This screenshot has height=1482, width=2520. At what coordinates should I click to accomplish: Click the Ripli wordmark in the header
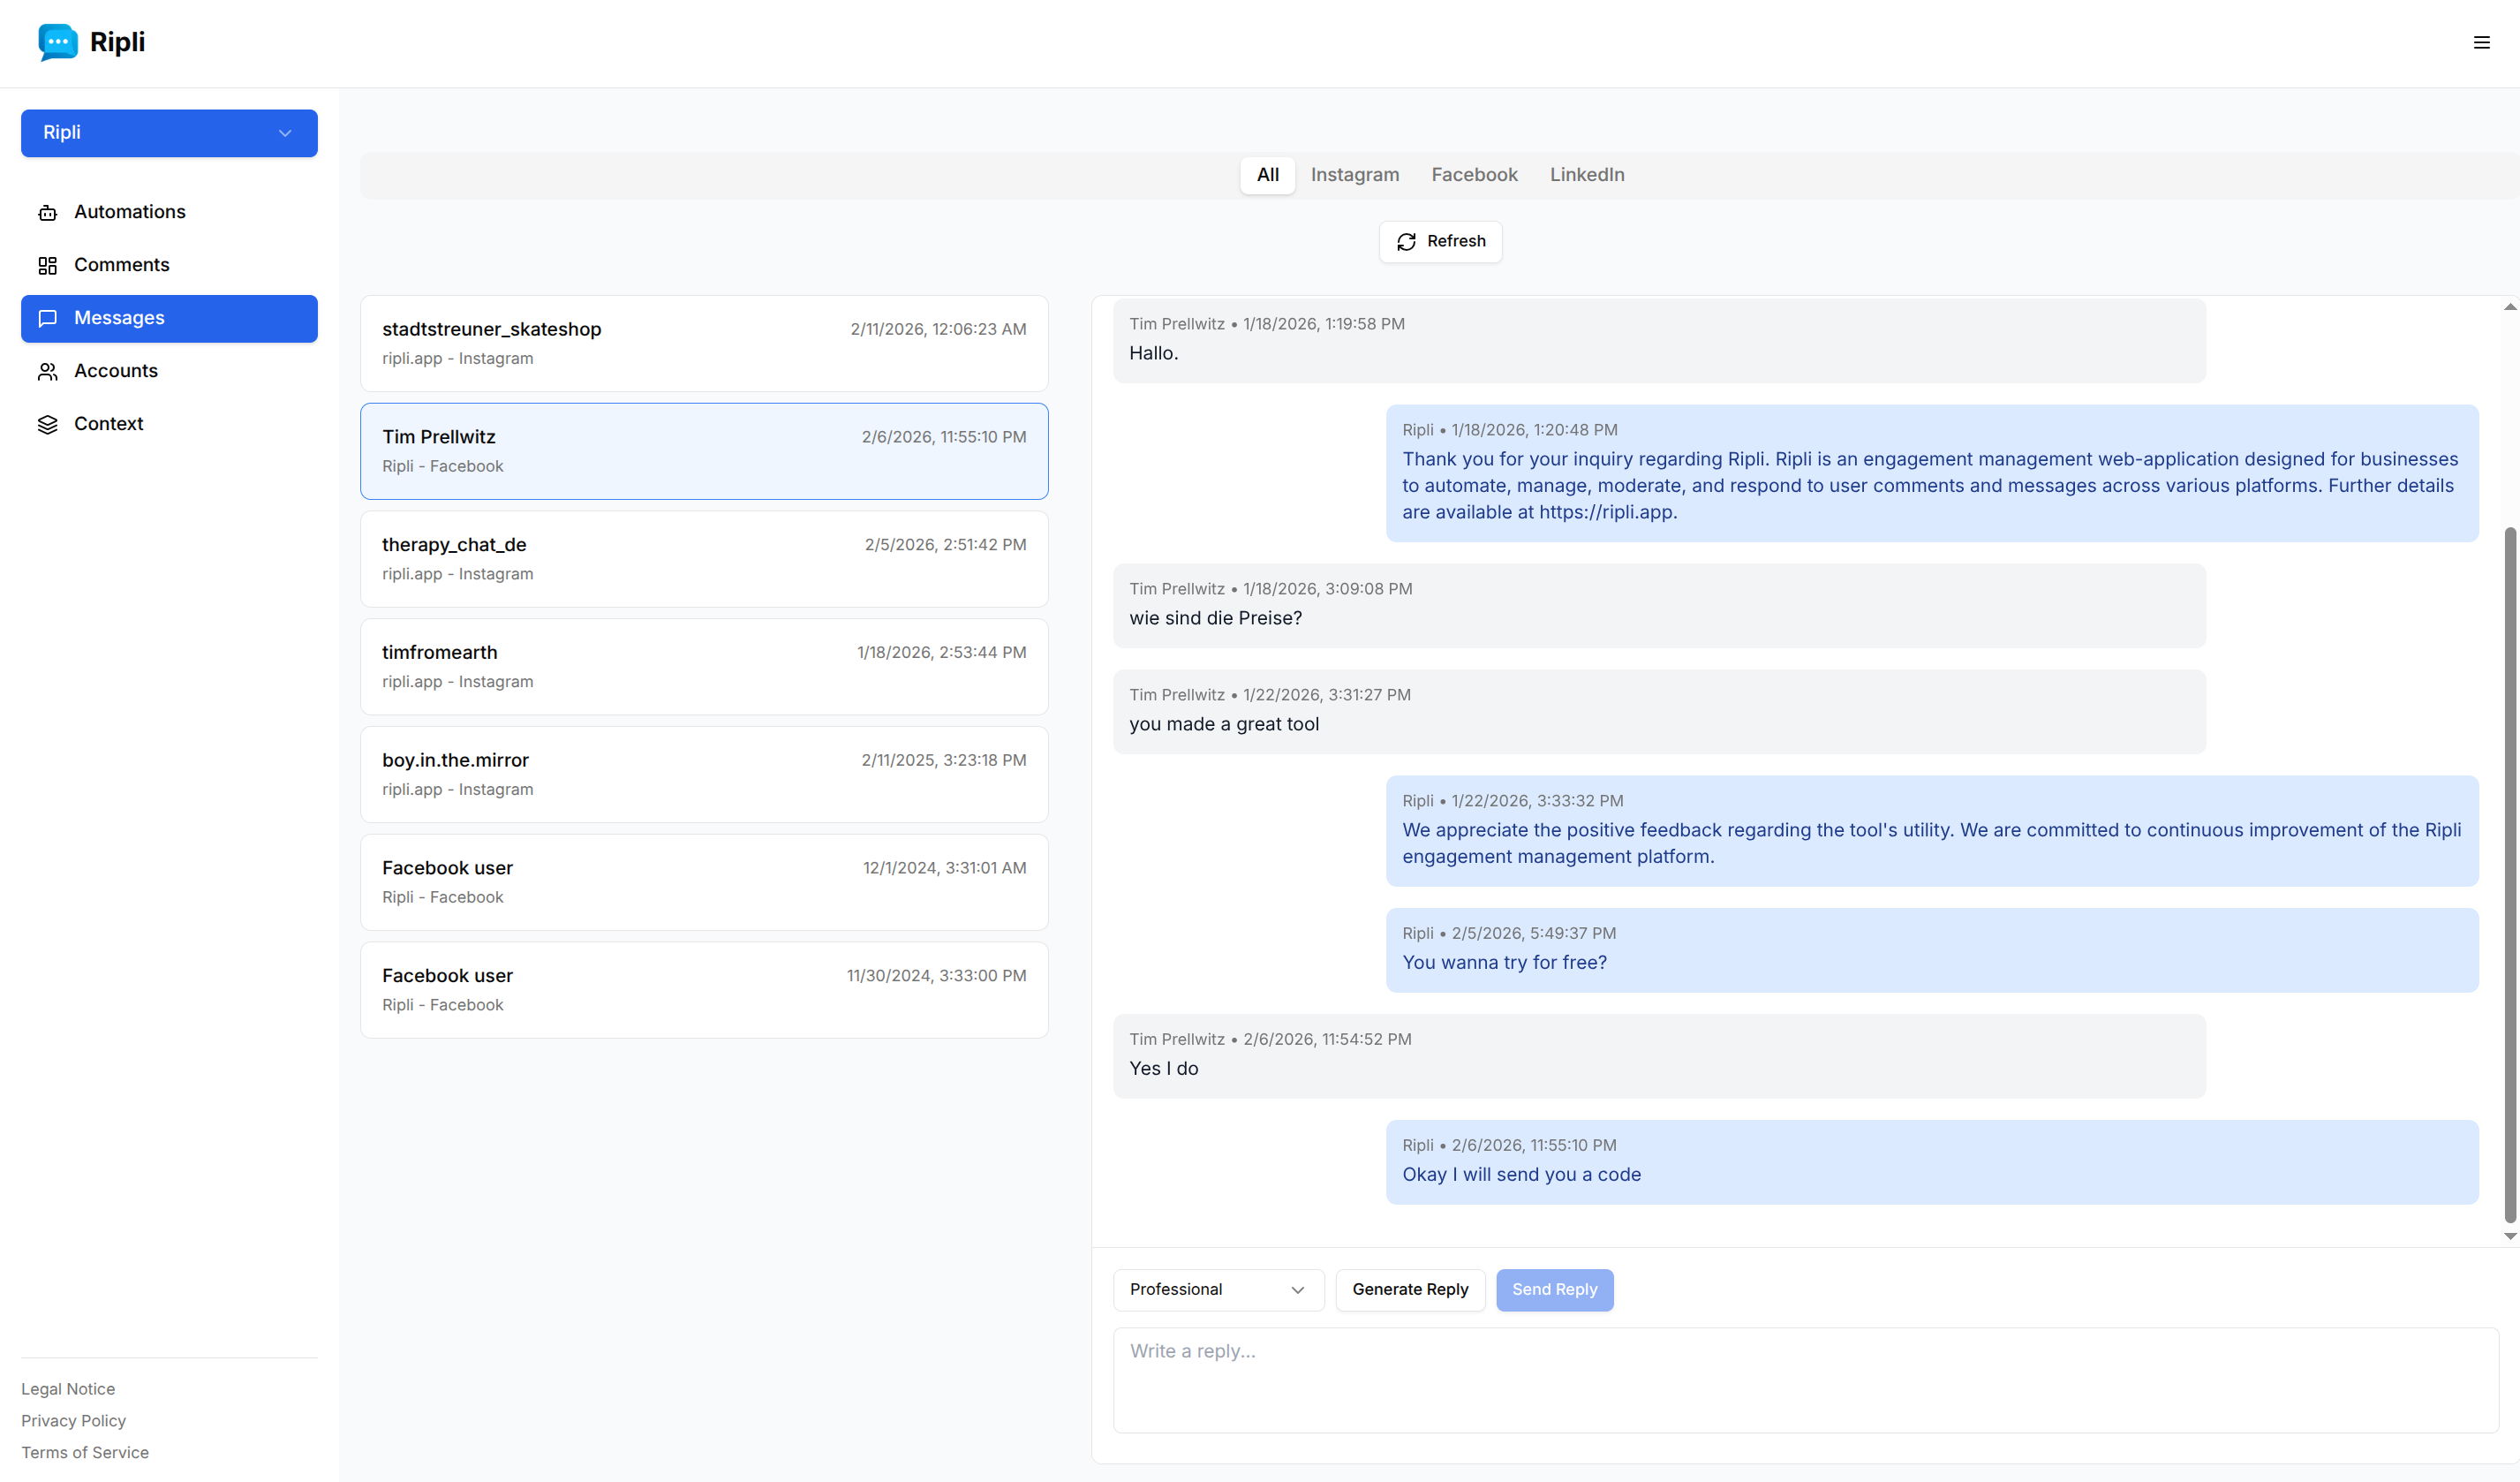click(x=117, y=42)
